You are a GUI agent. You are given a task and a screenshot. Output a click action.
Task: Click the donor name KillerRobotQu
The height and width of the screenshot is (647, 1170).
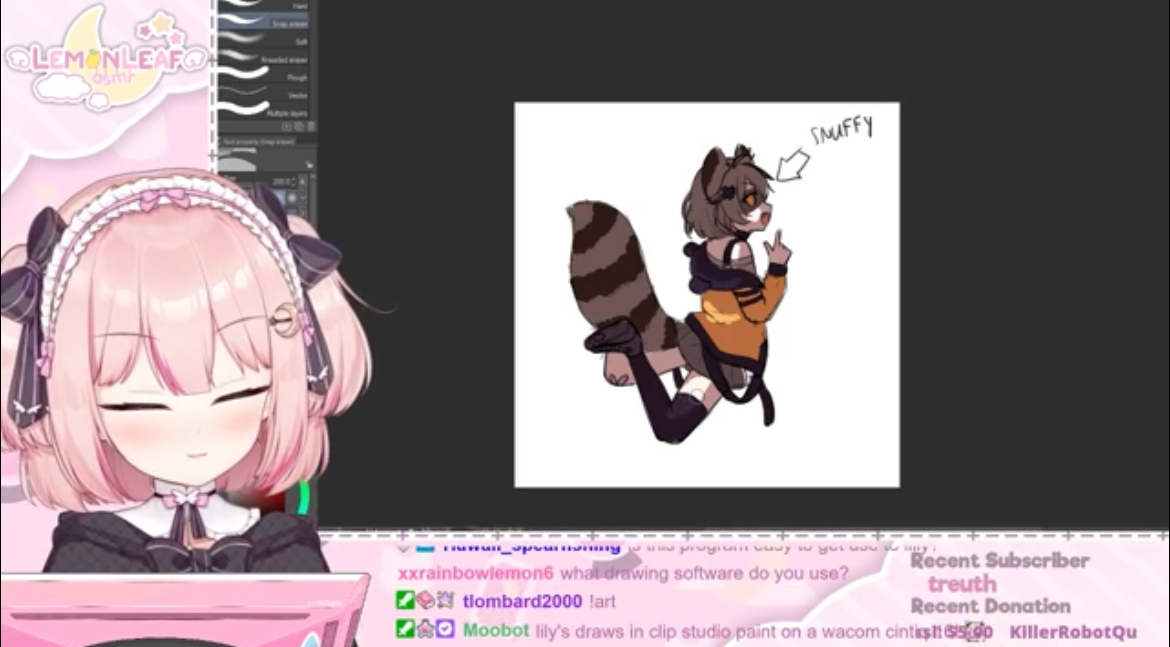coord(1073,632)
